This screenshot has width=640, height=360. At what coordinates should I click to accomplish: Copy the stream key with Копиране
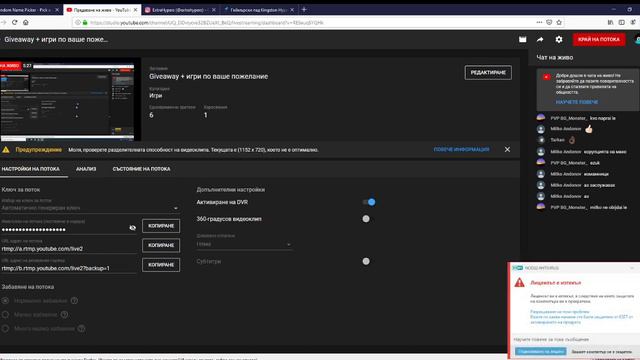[x=161, y=226]
